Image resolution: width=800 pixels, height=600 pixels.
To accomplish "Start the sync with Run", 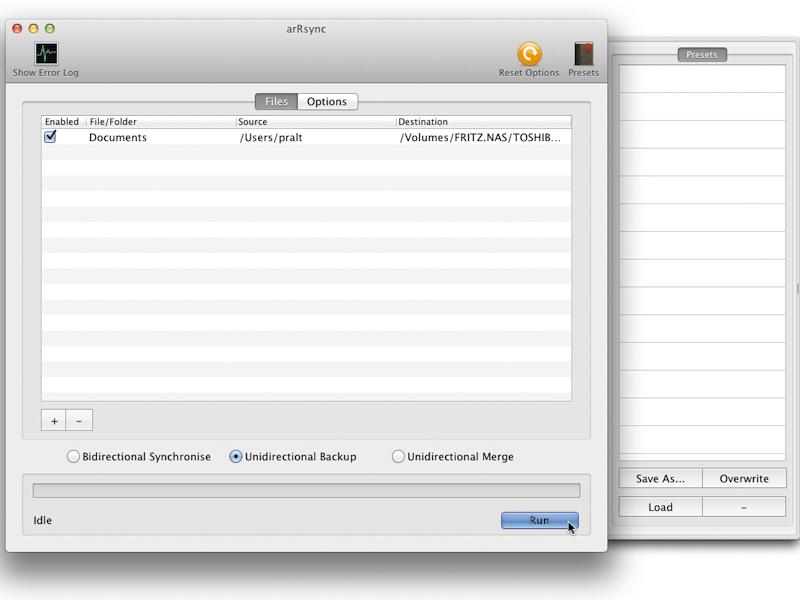I will tap(539, 520).
